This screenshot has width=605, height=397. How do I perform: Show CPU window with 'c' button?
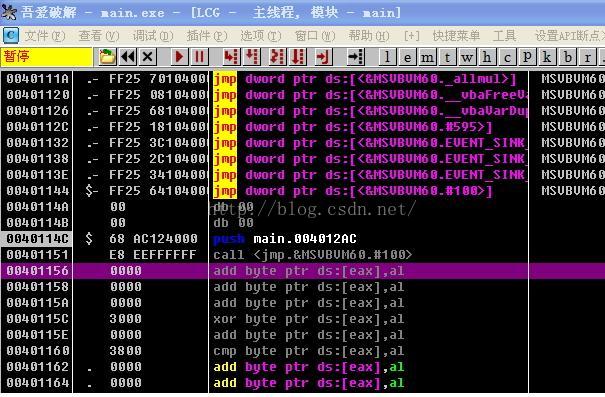click(x=507, y=57)
